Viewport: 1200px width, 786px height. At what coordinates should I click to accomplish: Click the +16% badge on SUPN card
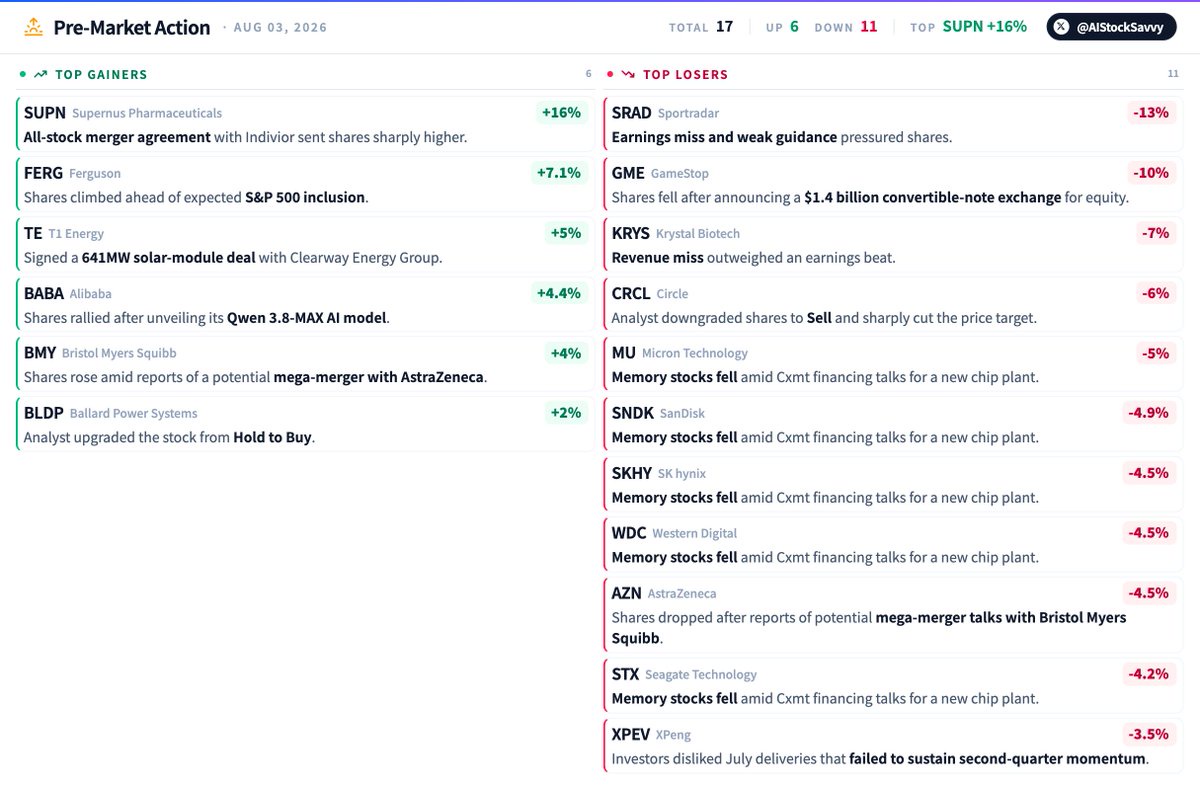[x=561, y=113]
